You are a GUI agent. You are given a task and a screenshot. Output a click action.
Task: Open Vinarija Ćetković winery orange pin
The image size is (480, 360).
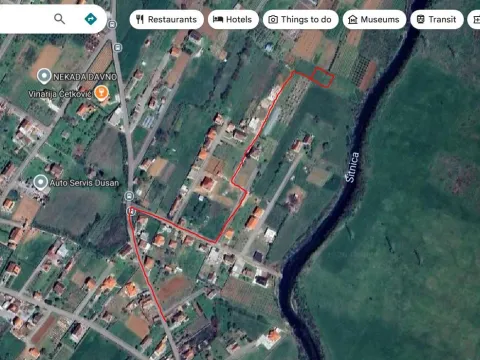tap(101, 93)
